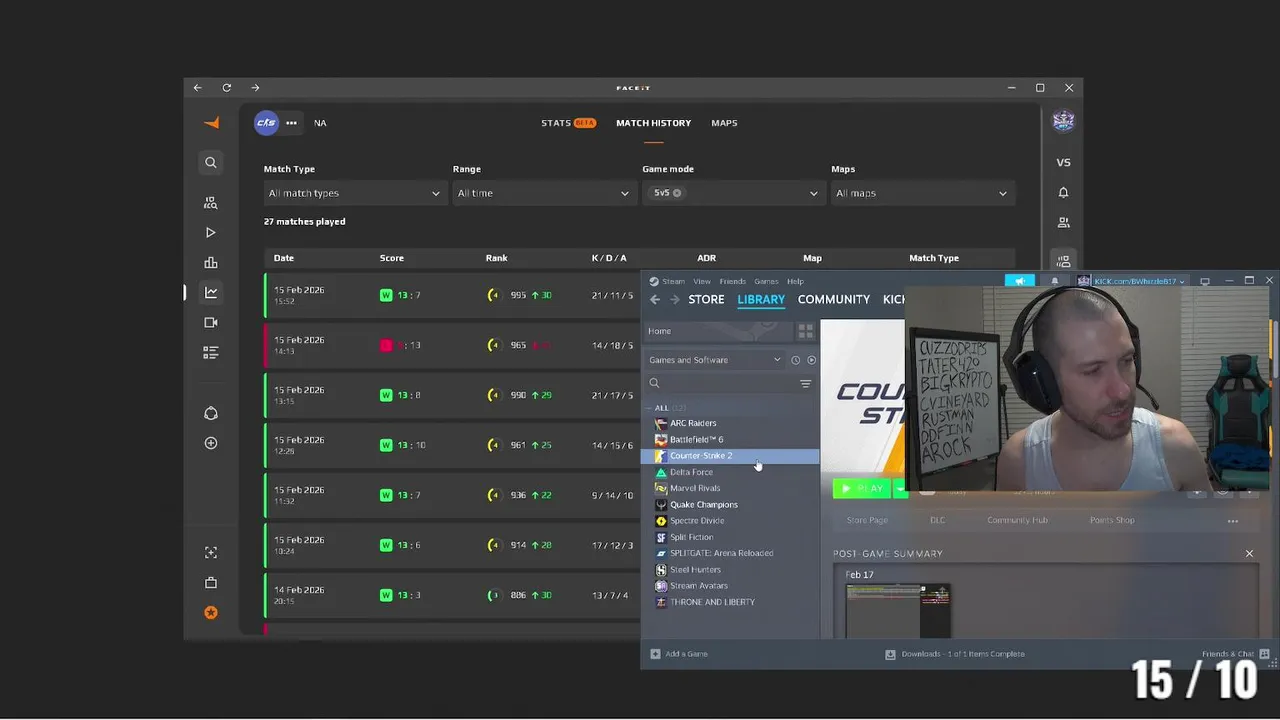The image size is (1280, 720).
Task: Open Friends & Chat in Steam
Action: (x=1236, y=654)
